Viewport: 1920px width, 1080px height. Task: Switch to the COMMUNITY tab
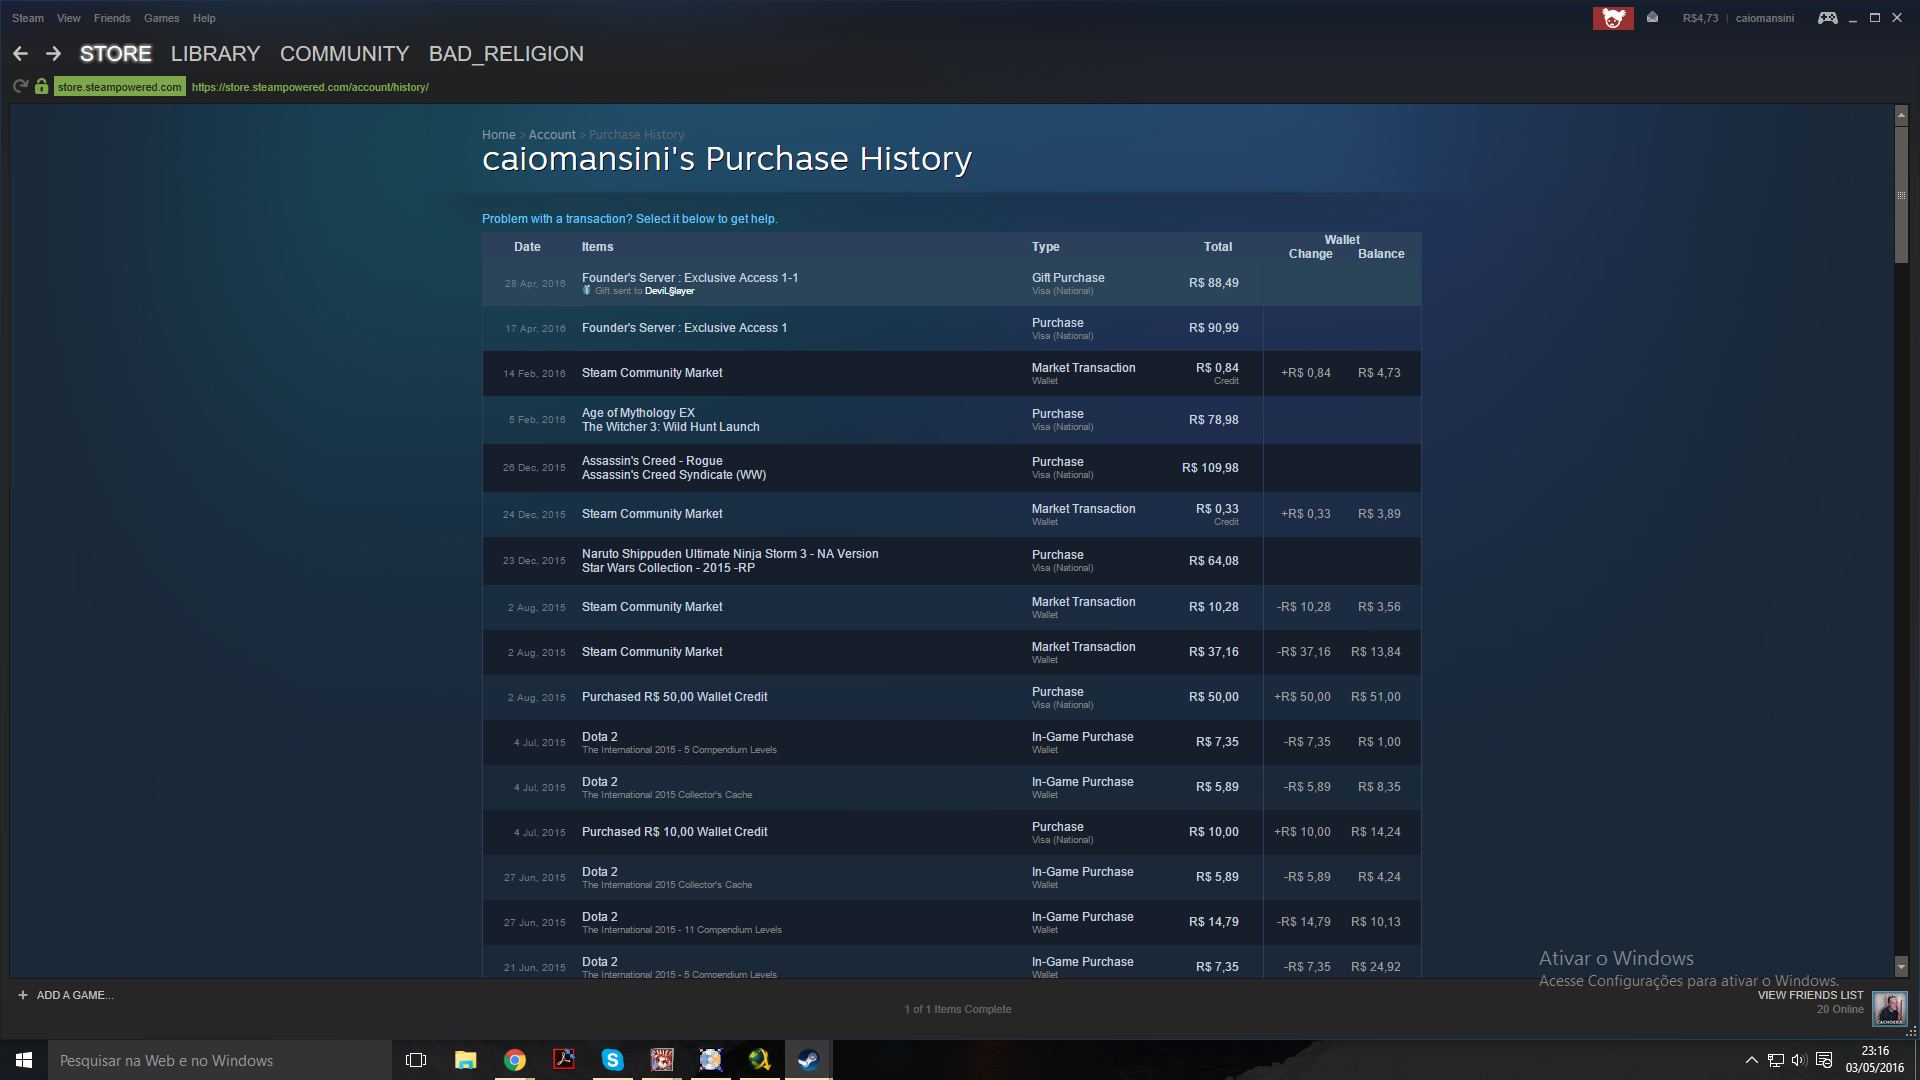(344, 54)
